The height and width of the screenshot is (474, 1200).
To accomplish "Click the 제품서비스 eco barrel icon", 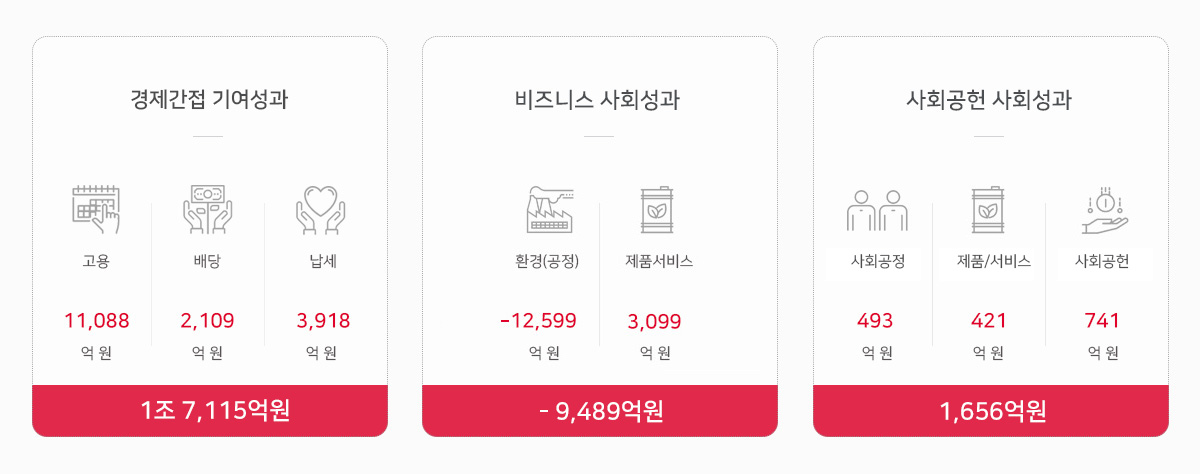I will tap(658, 209).
